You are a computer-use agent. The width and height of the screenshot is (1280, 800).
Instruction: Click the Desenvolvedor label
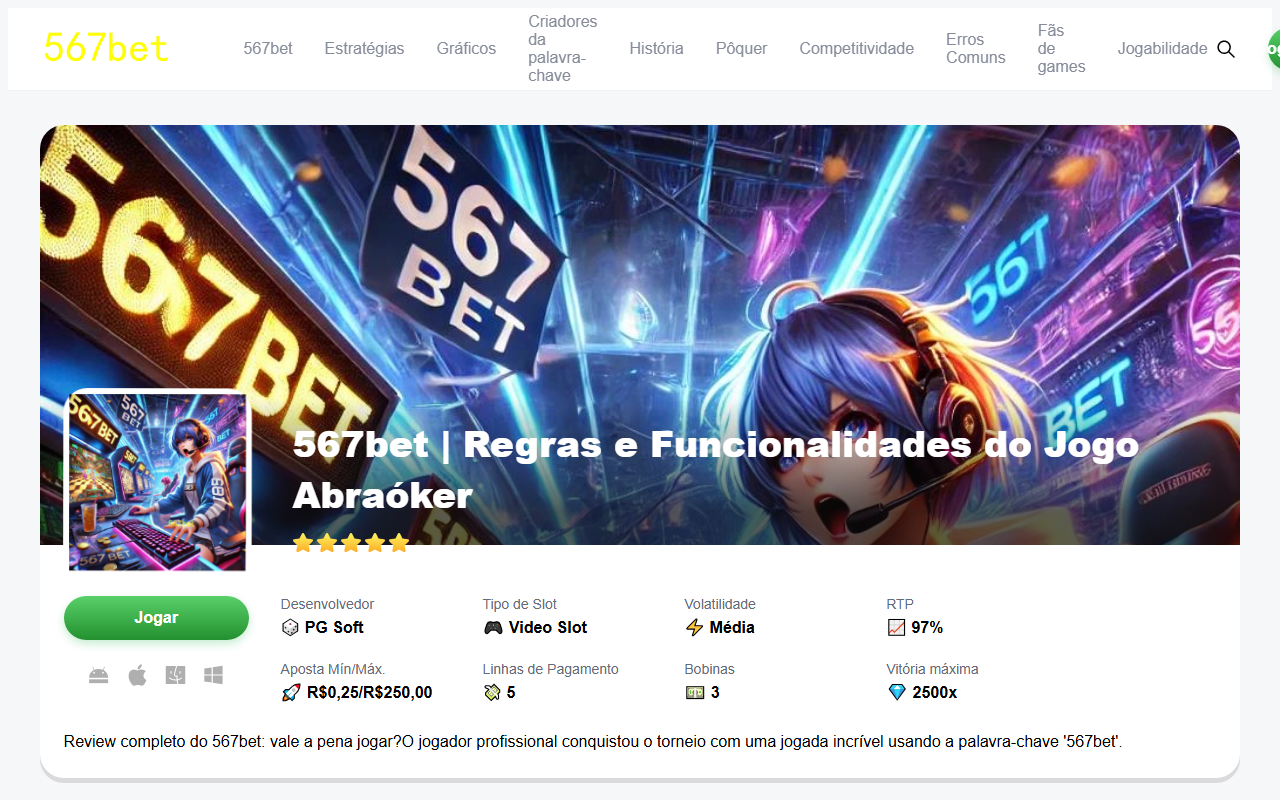tap(327, 604)
